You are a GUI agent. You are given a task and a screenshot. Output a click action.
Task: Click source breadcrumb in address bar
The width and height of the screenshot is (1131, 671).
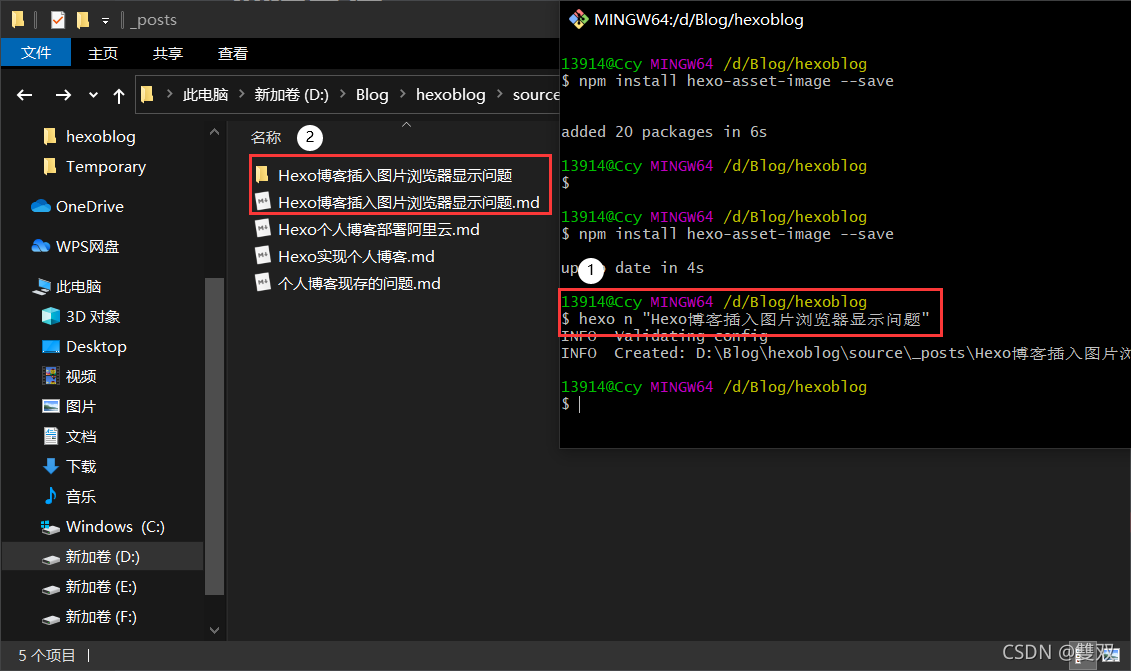[536, 95]
